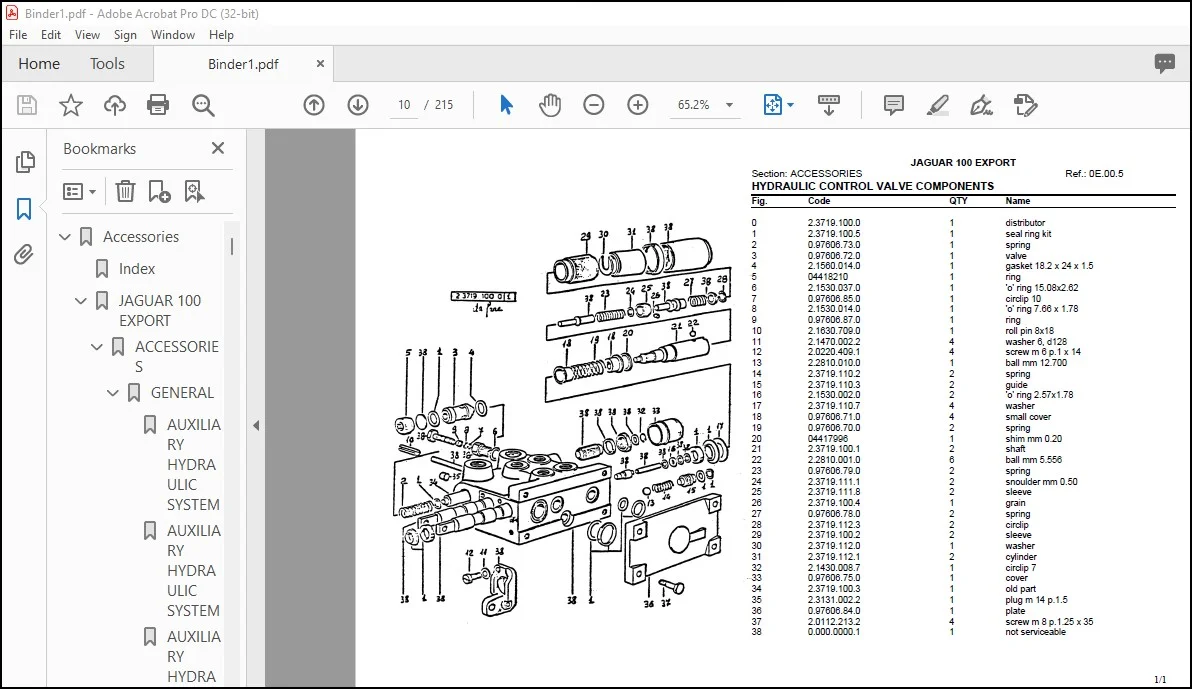The width and height of the screenshot is (1192, 689).
Task: Select the Binder1.pdf document tab
Action: [243, 64]
